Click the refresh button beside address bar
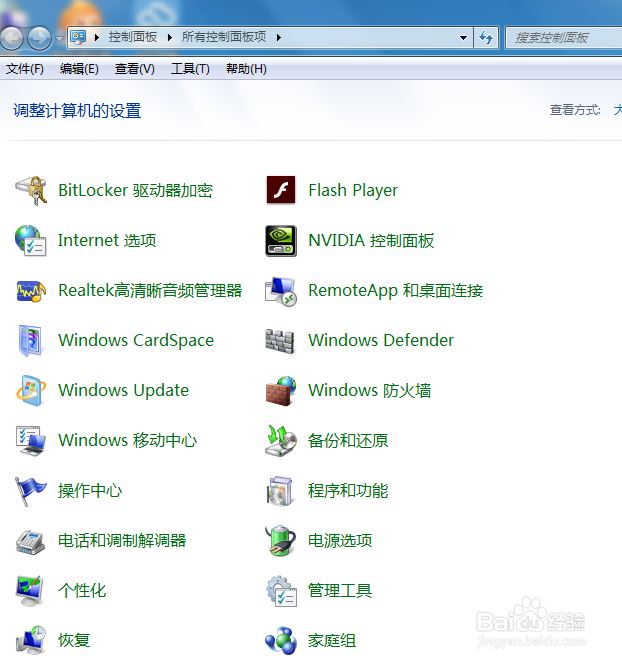This screenshot has width=622, height=663. tap(486, 38)
